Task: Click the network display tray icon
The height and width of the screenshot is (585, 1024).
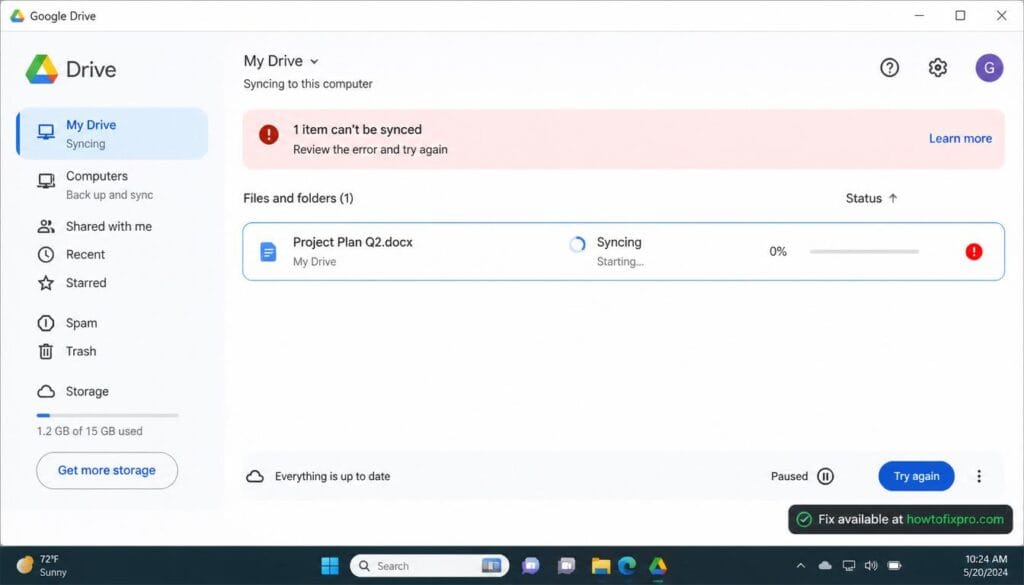Action: click(848, 565)
